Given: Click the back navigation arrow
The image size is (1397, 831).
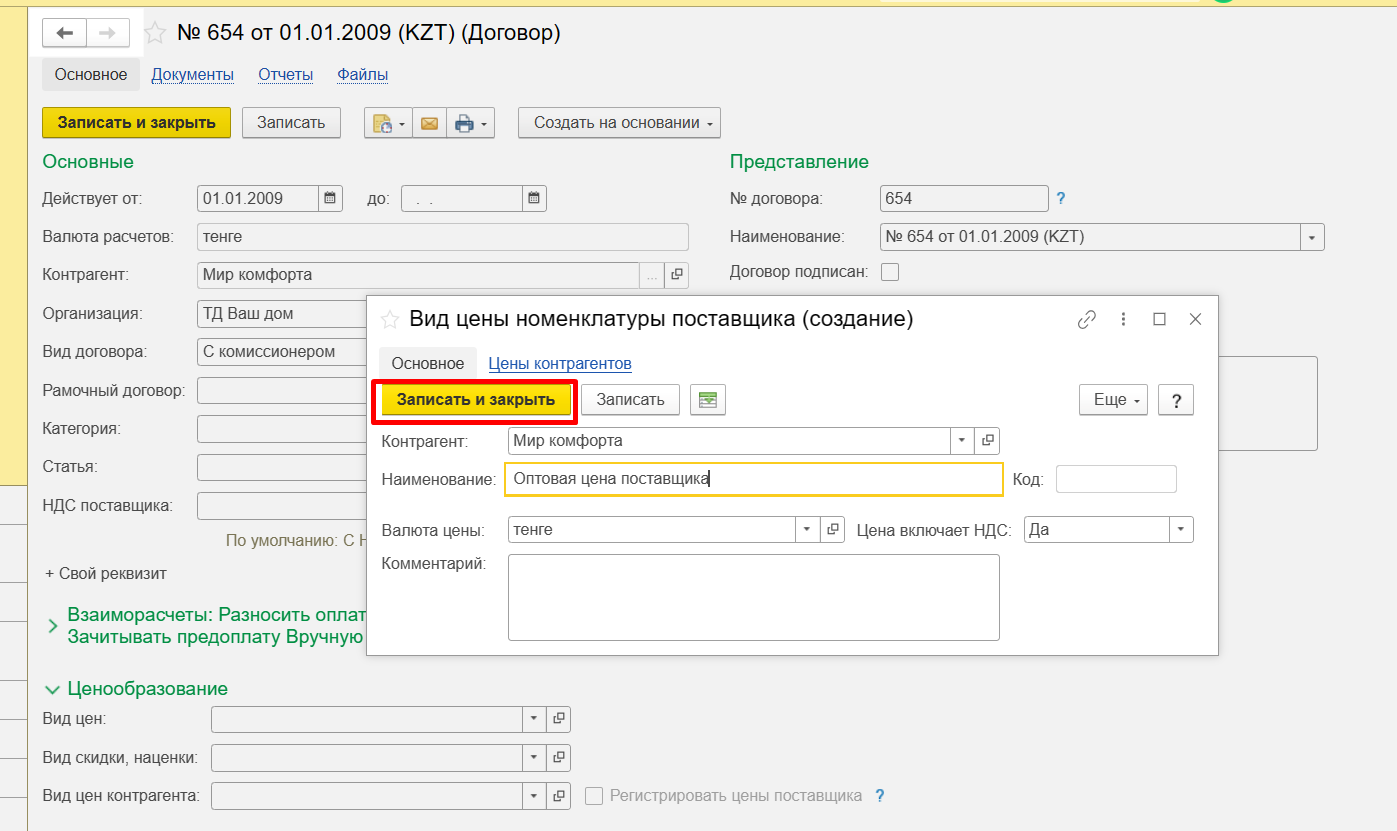Looking at the screenshot, I should (65, 33).
